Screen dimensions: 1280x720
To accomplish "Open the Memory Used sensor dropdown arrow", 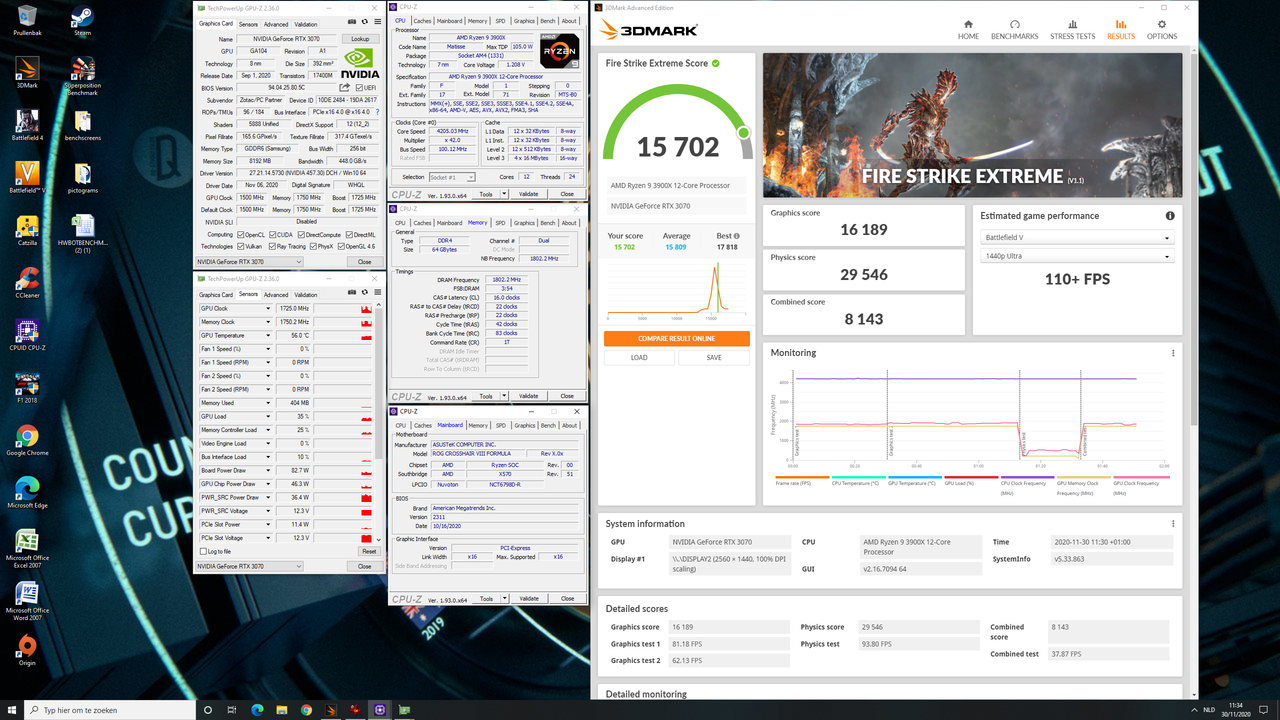I will tap(268, 403).
